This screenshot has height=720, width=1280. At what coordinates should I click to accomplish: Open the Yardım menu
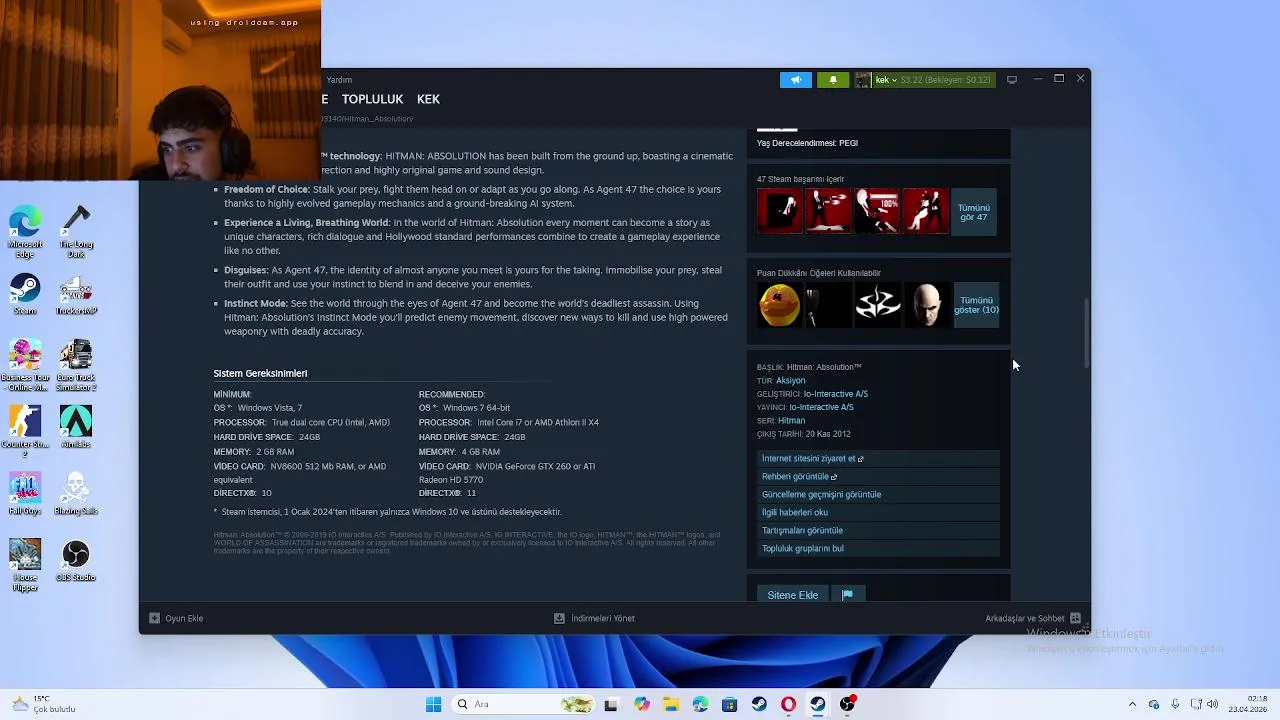pos(339,80)
